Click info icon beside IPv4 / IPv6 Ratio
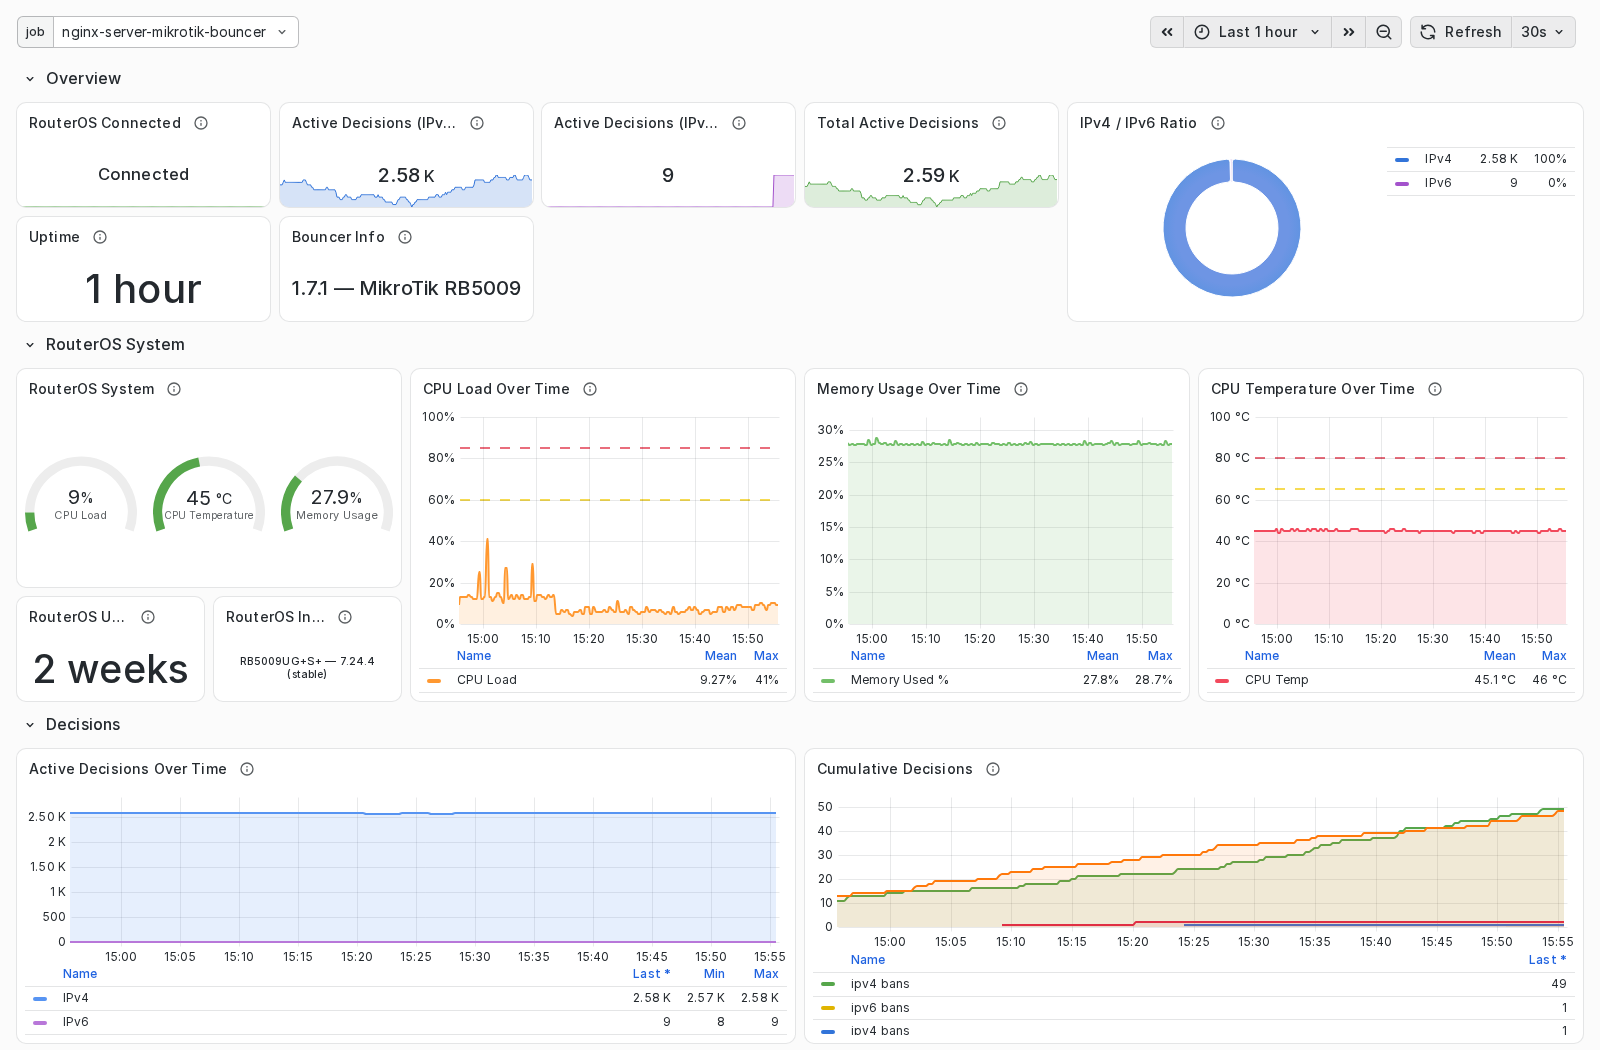Image resolution: width=1600 pixels, height=1050 pixels. click(1218, 123)
